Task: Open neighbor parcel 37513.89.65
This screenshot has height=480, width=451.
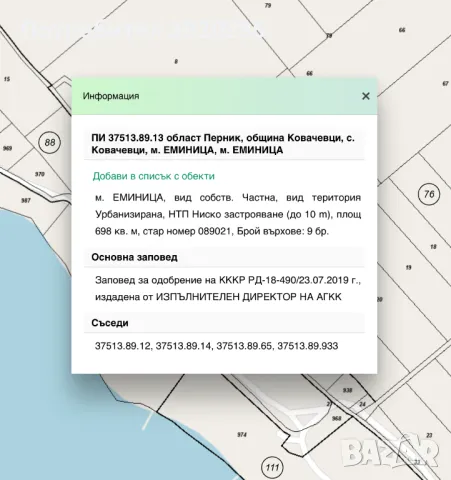Action: pyautogui.click(x=244, y=346)
